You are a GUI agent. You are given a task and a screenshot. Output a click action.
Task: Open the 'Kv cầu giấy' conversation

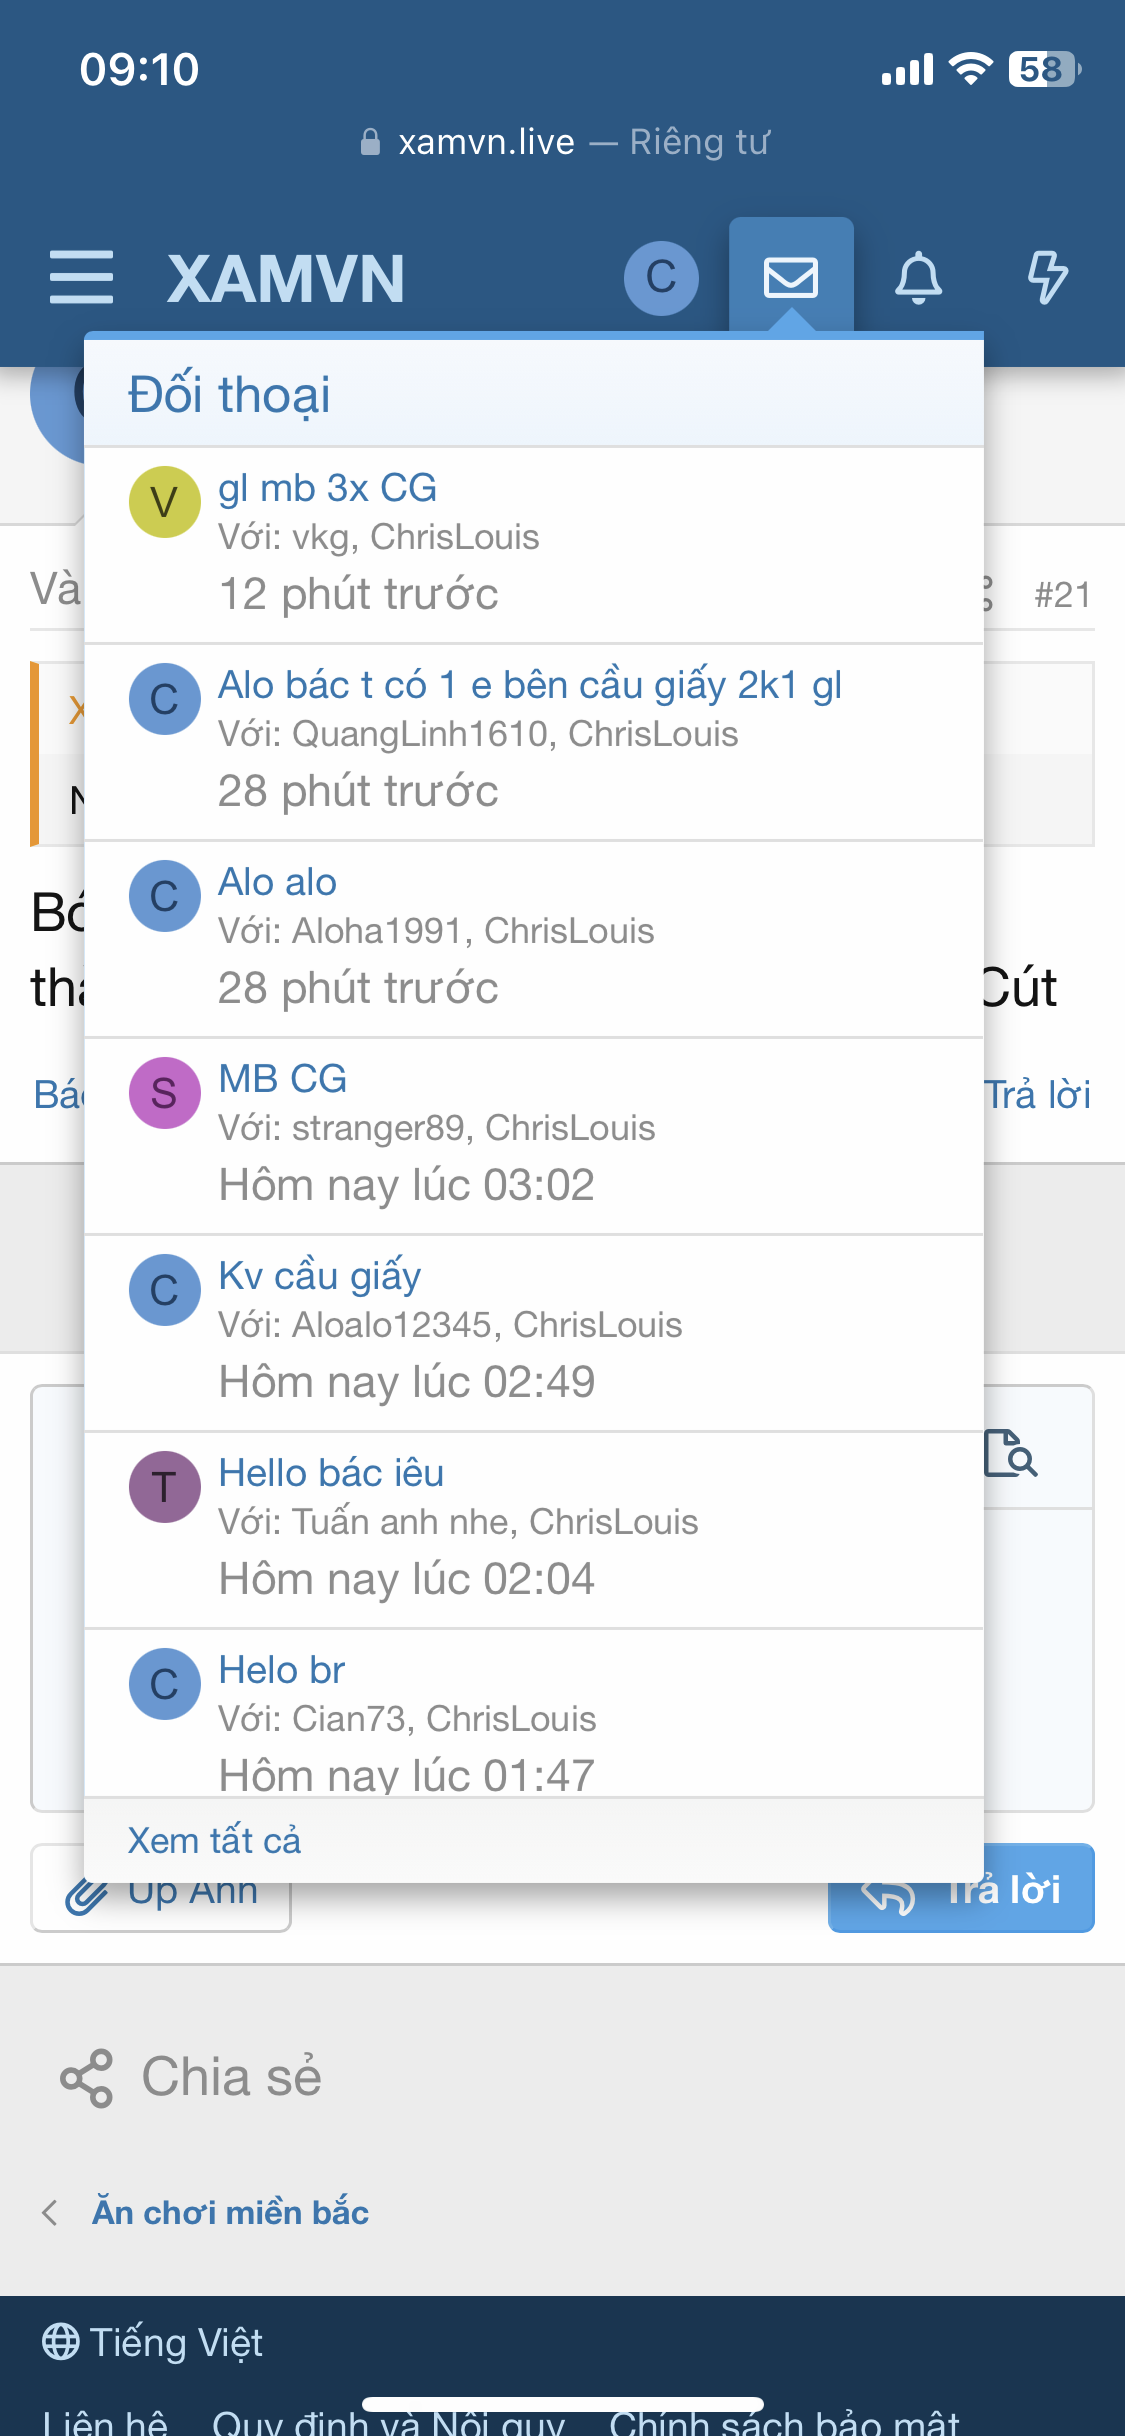pos(320,1276)
